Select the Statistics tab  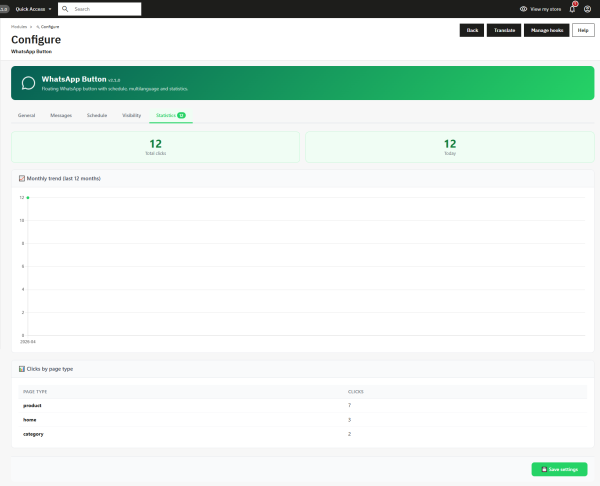coord(171,115)
